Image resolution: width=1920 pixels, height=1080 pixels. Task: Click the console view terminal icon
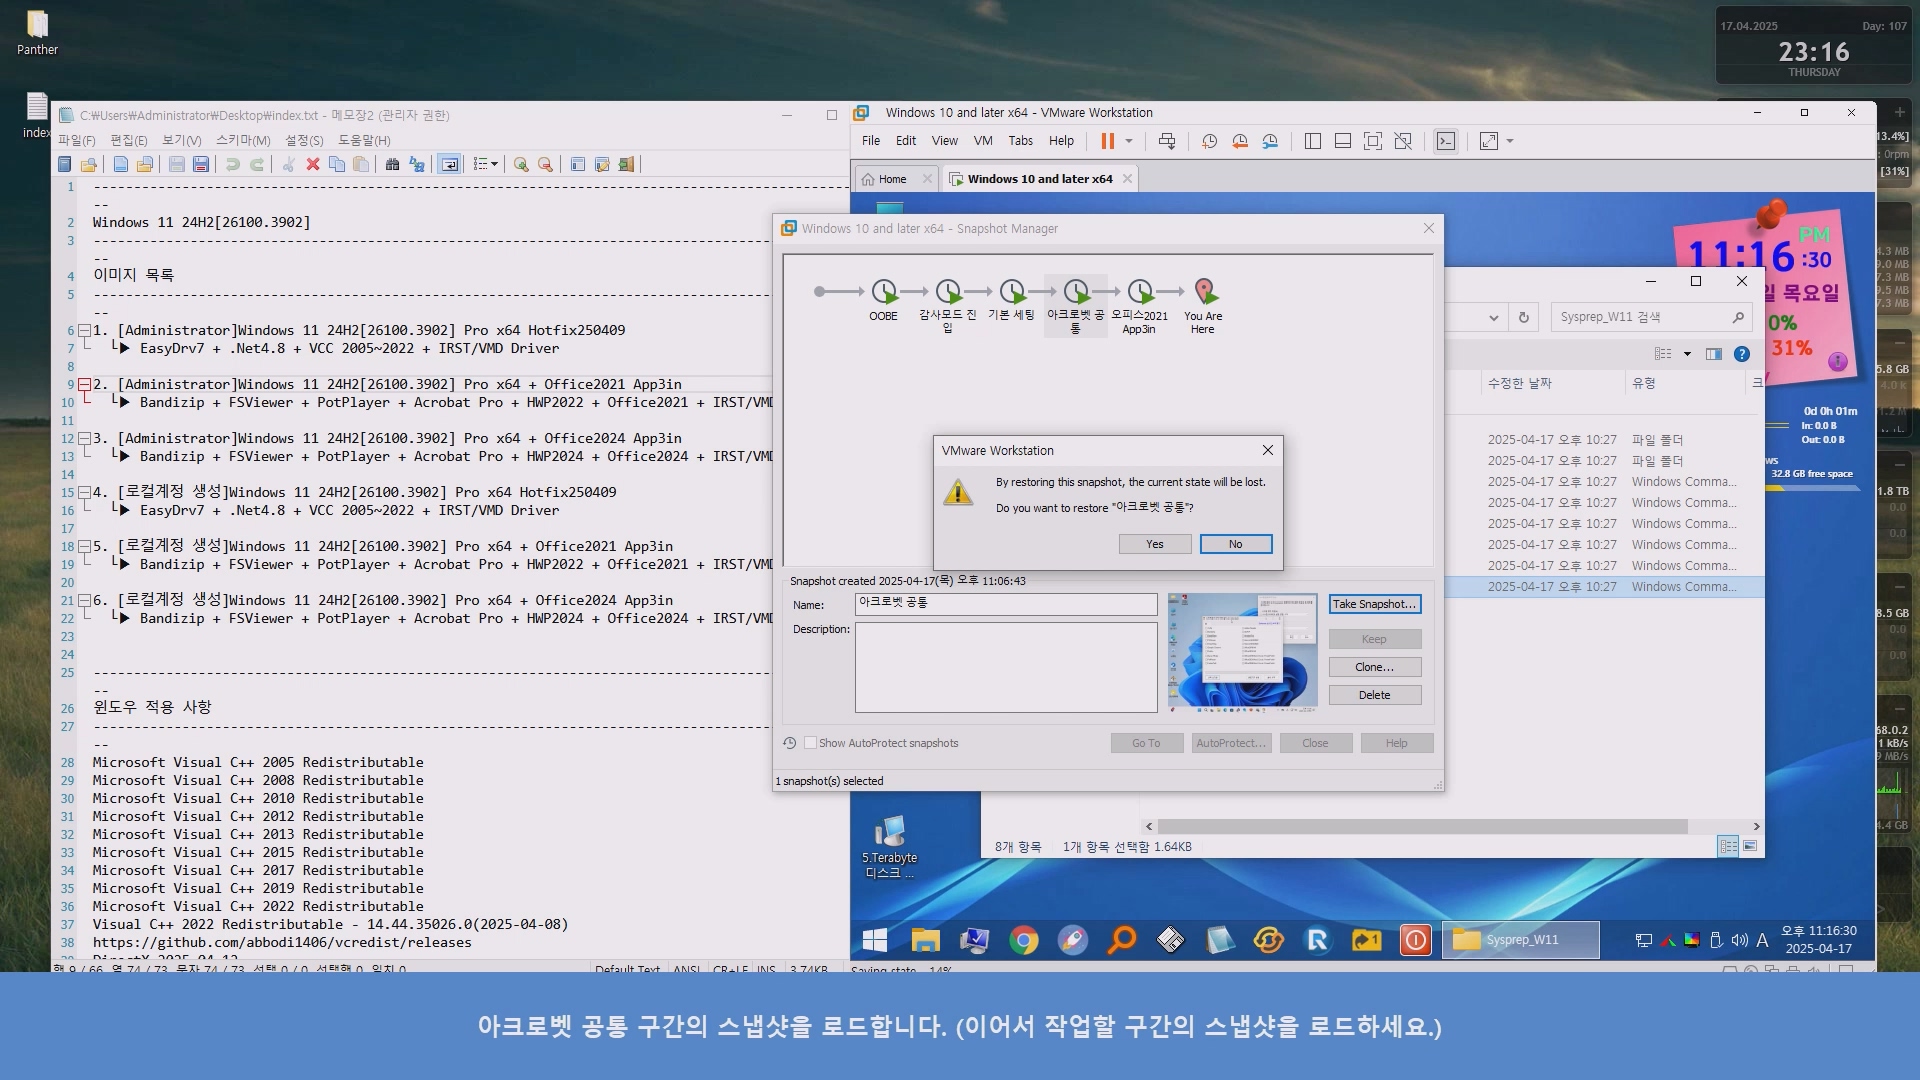click(1446, 141)
